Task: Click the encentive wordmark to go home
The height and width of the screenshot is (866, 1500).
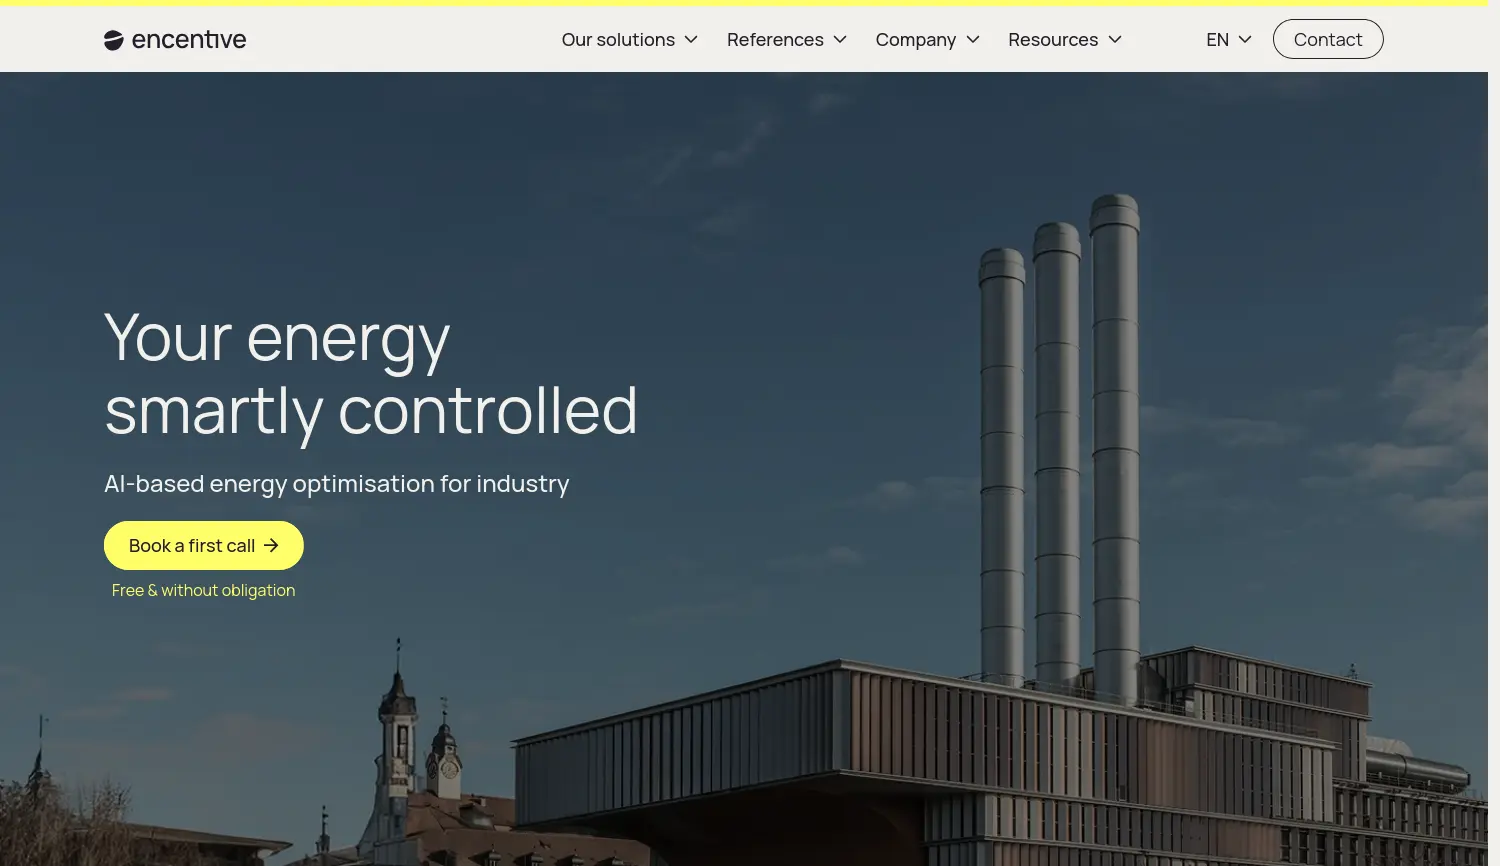Action: [189, 39]
